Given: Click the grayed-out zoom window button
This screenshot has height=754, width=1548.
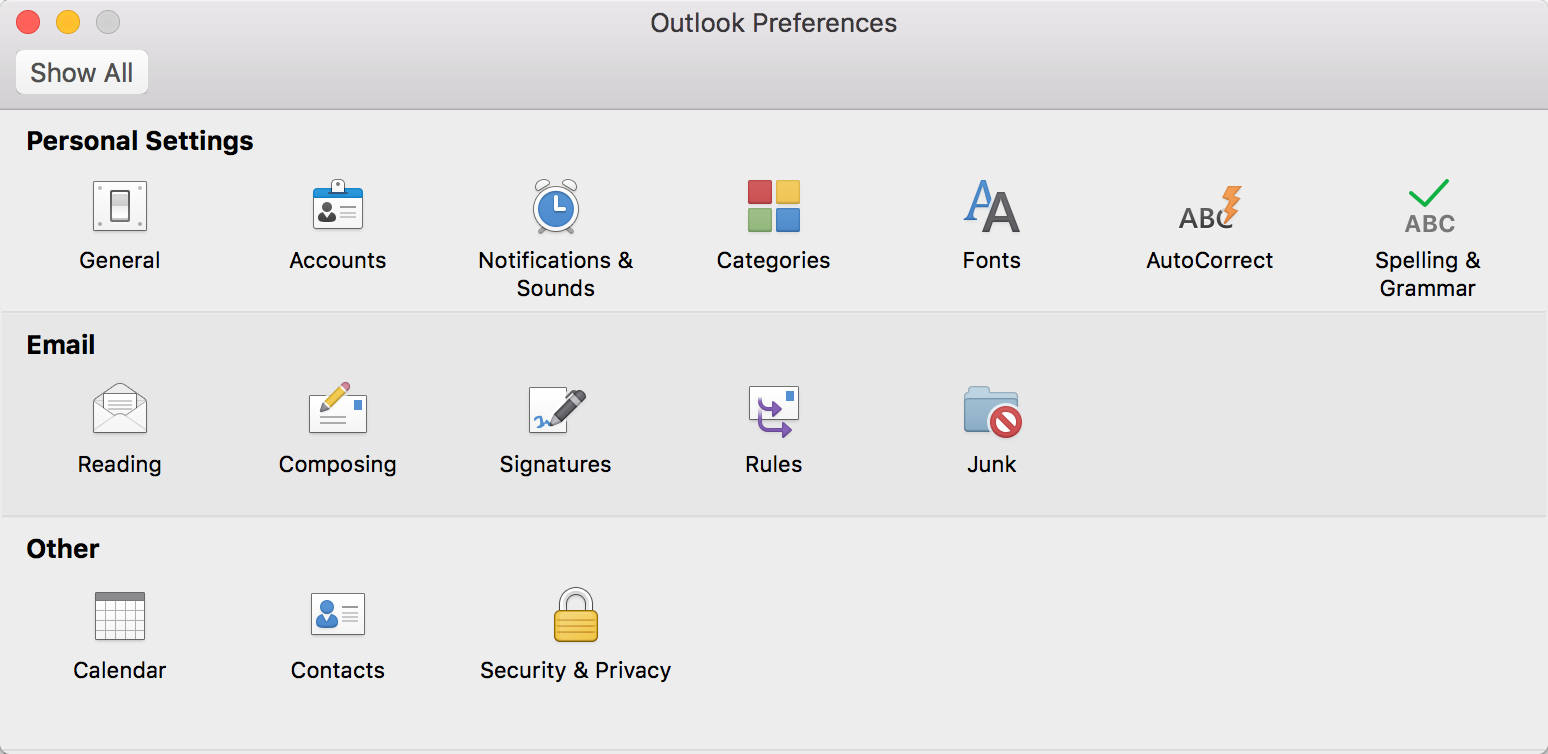Looking at the screenshot, I should click(107, 22).
